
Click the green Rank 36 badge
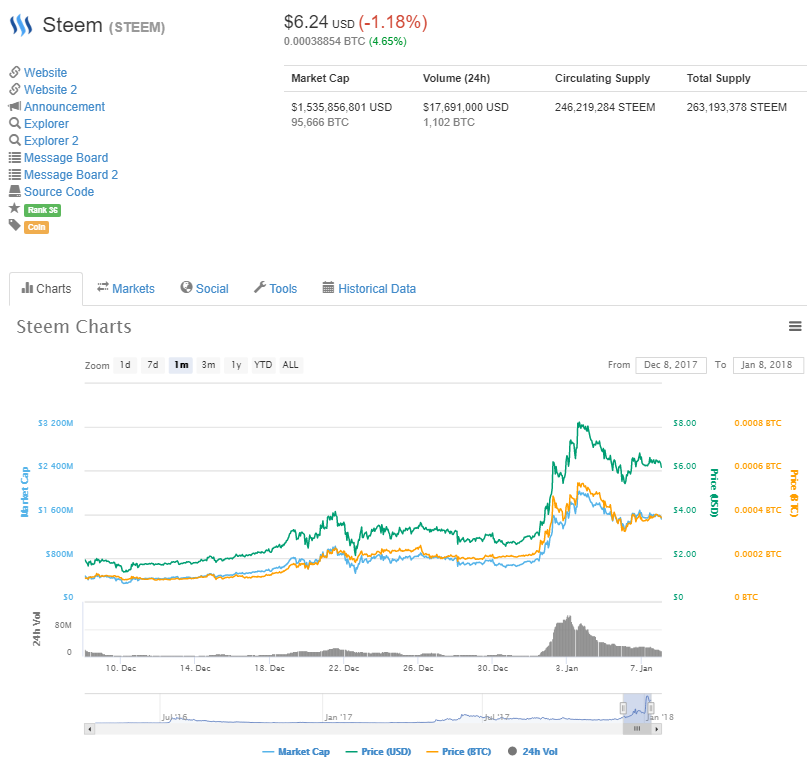[43, 210]
